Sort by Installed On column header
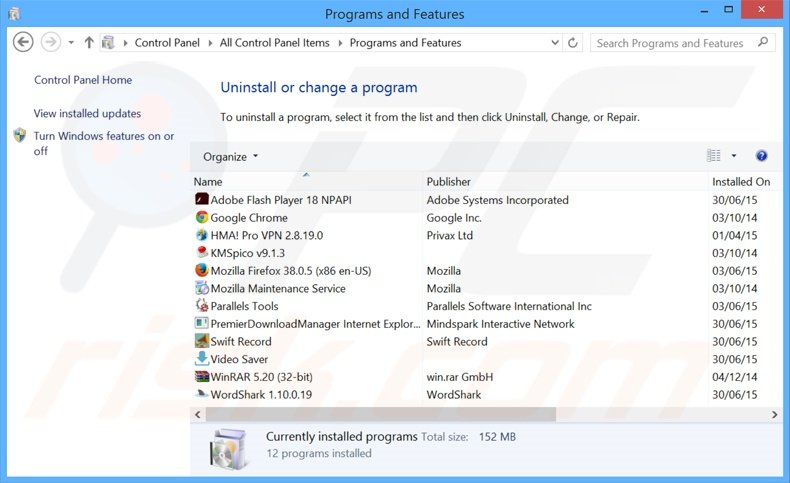This screenshot has width=790, height=483. click(x=741, y=182)
